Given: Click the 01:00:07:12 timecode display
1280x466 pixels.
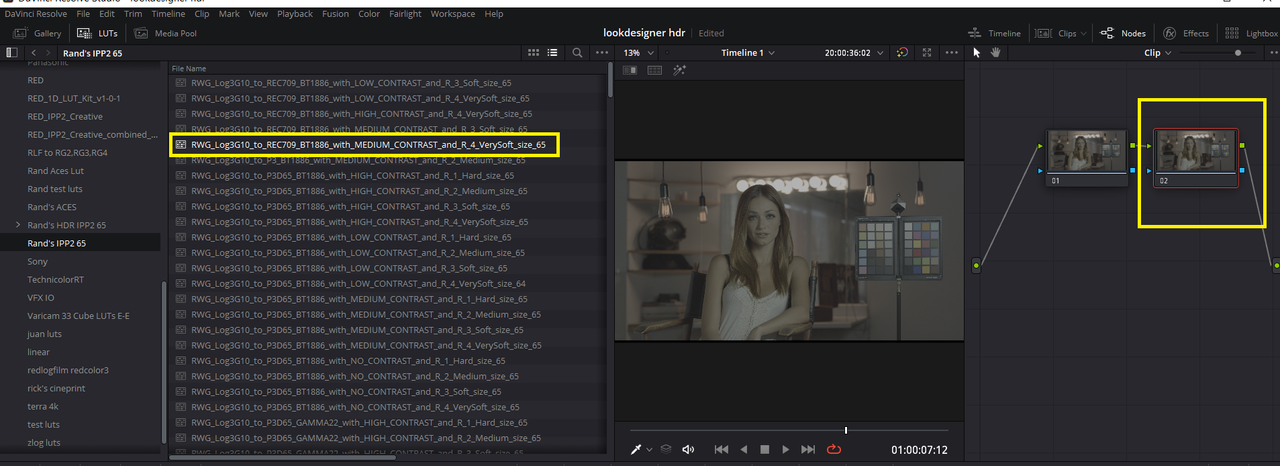Looking at the screenshot, I should point(919,450).
